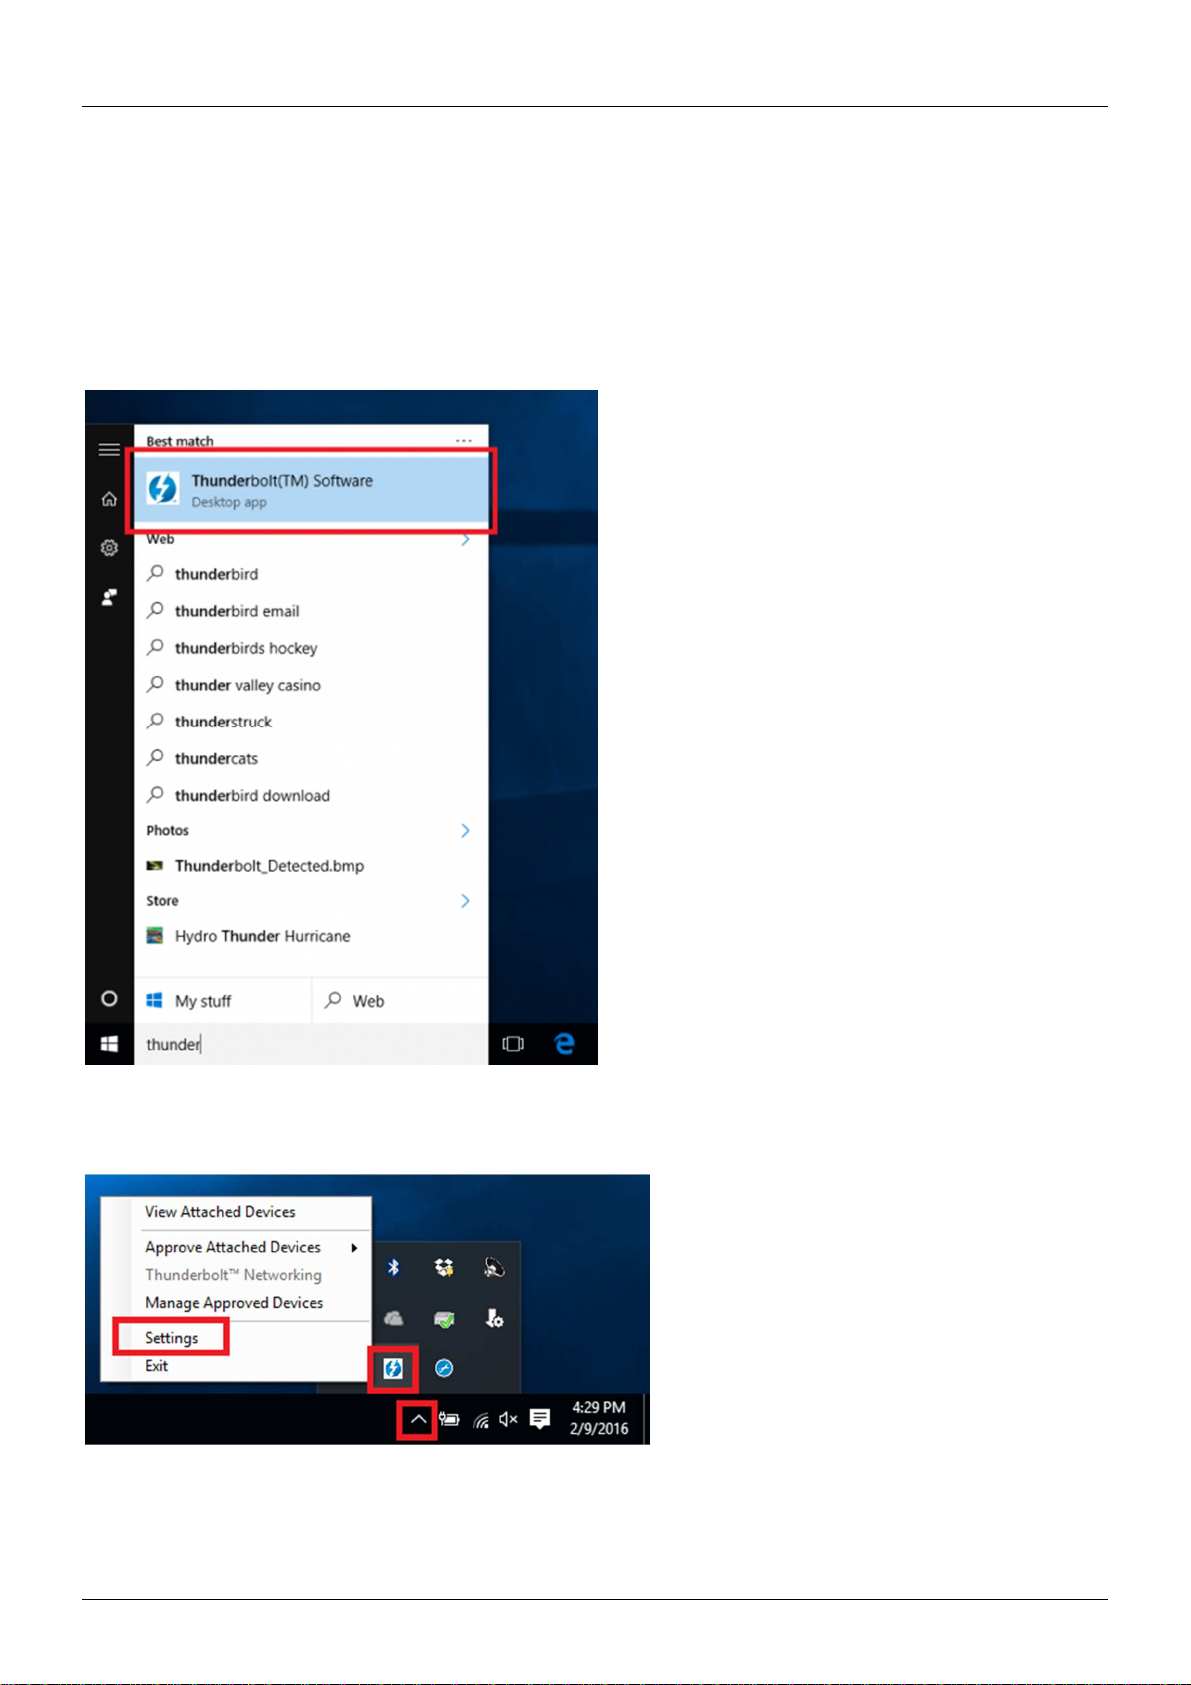Select the thunderbird email suggestion
The image size is (1191, 1685).
pos(311,611)
